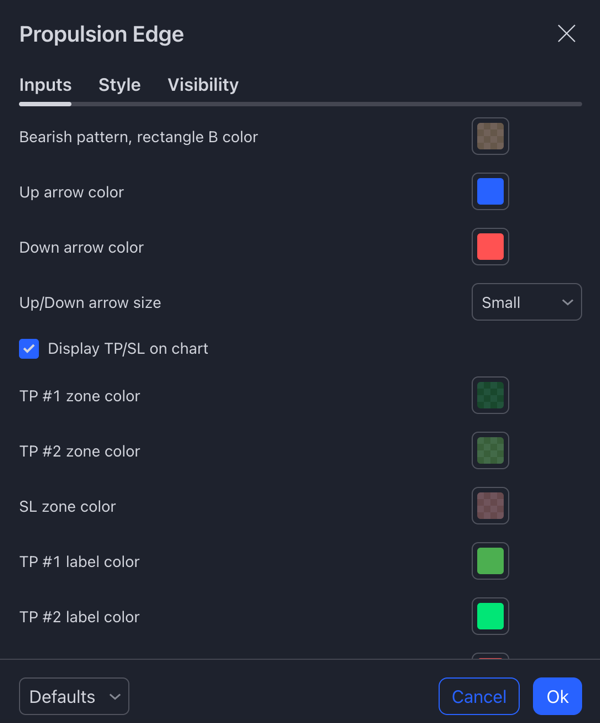Click the partially visible bottom color swatch
This screenshot has width=600, height=723.
coord(490,656)
